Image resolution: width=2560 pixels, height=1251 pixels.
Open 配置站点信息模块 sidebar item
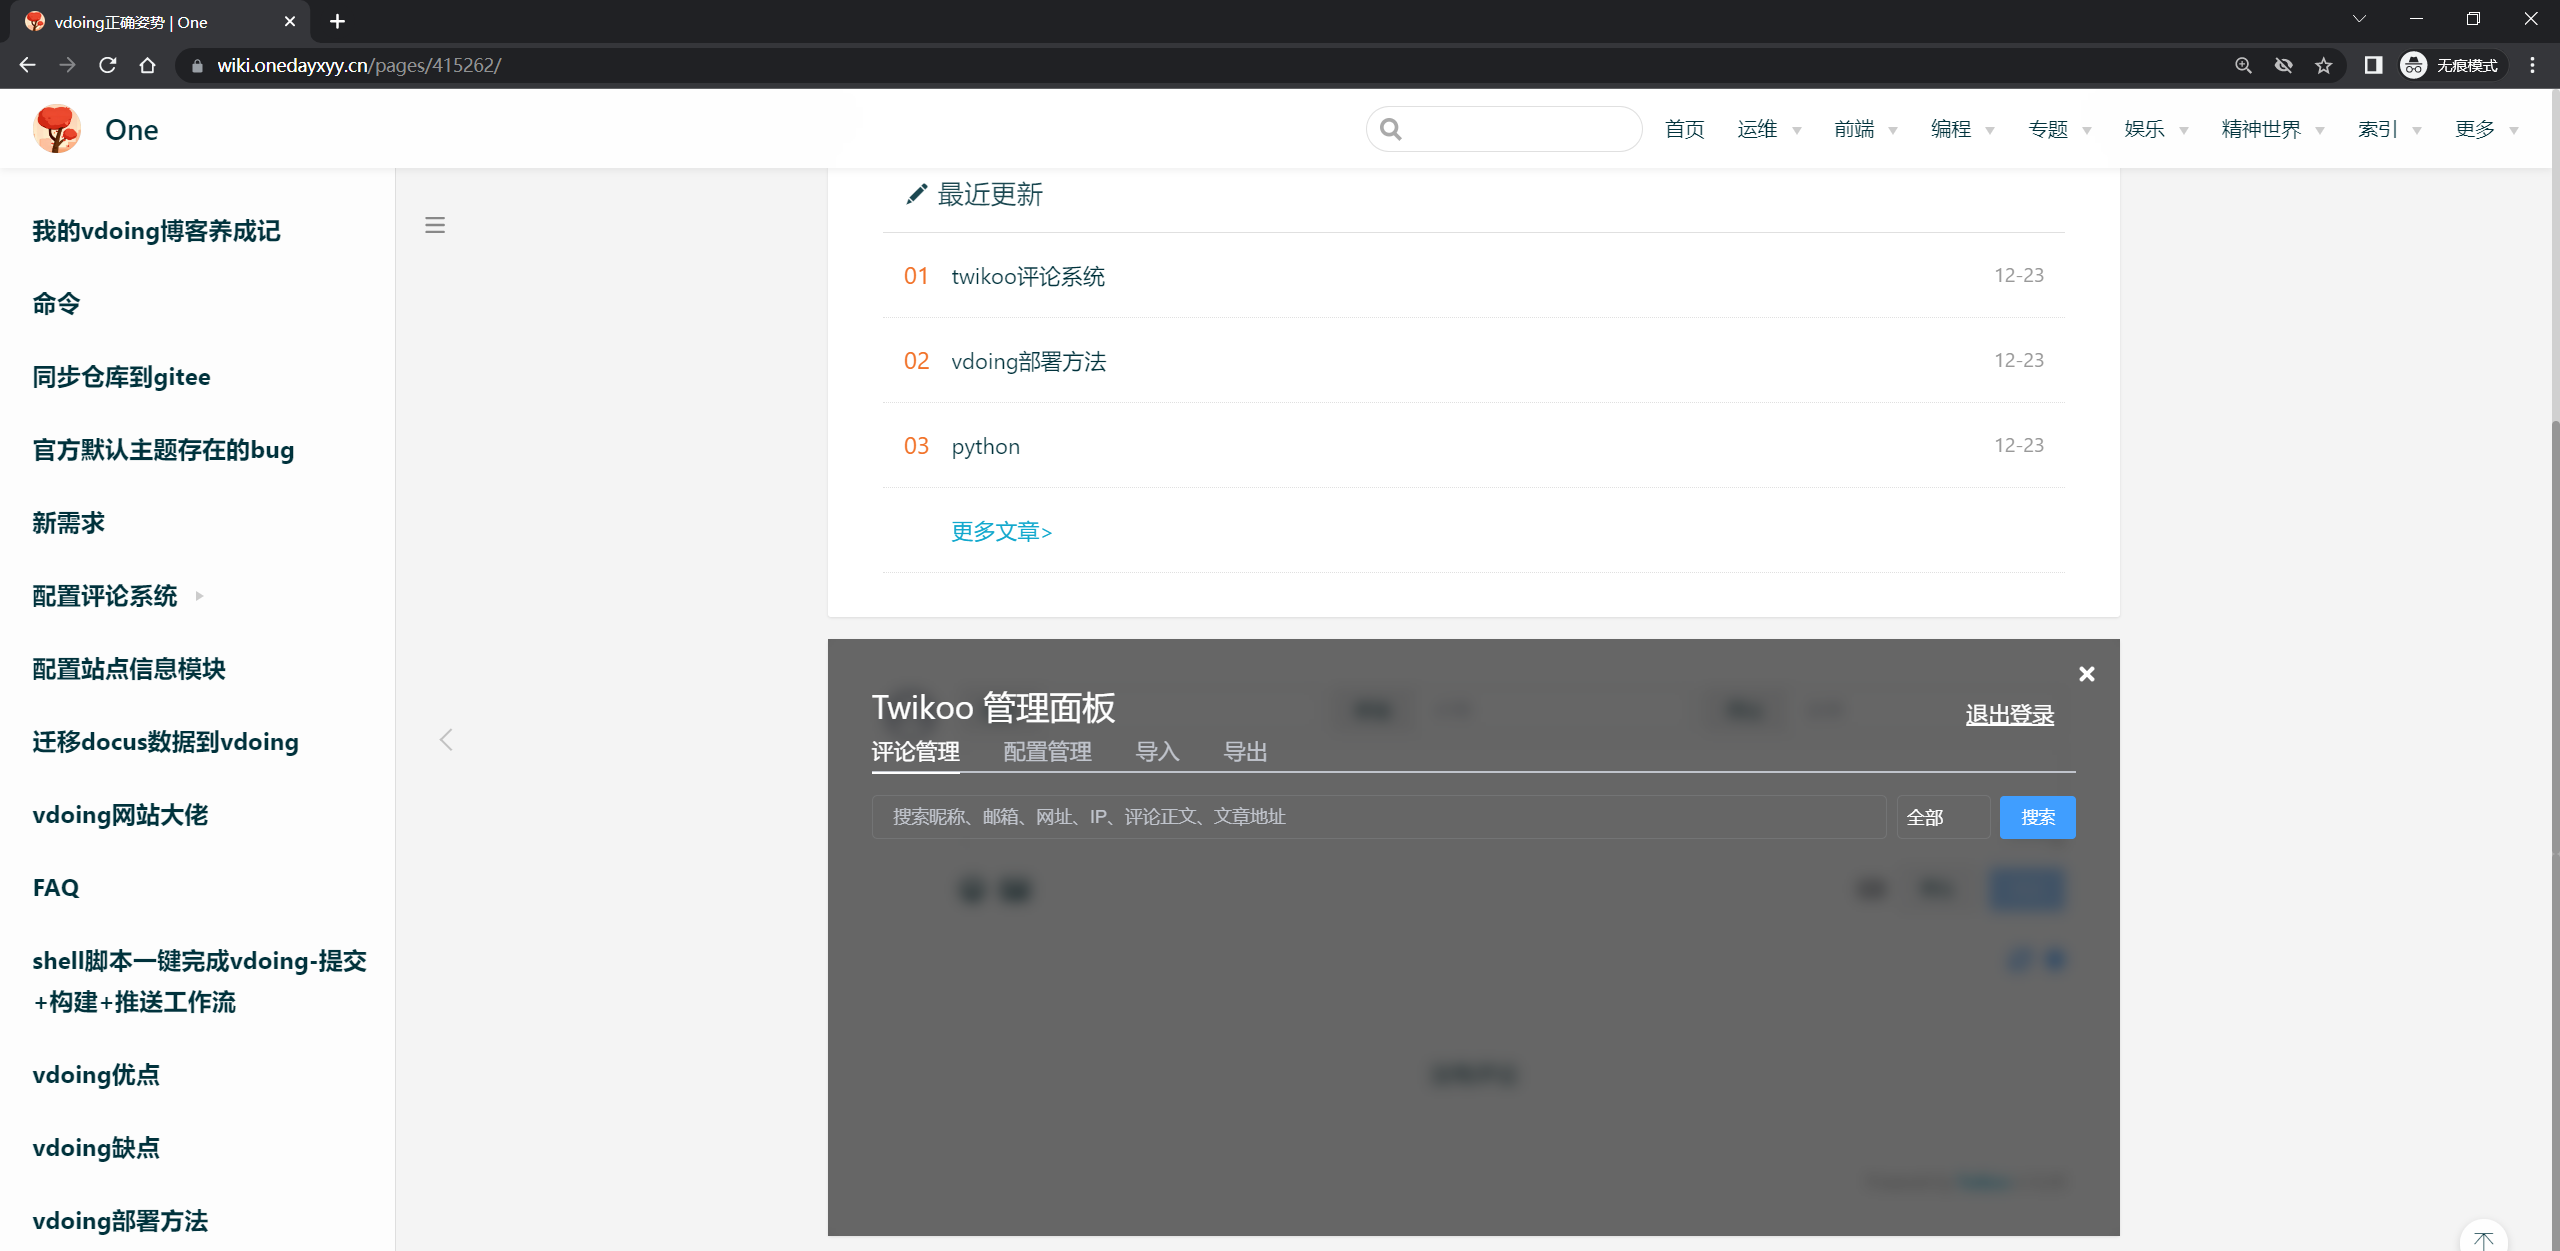tap(129, 669)
